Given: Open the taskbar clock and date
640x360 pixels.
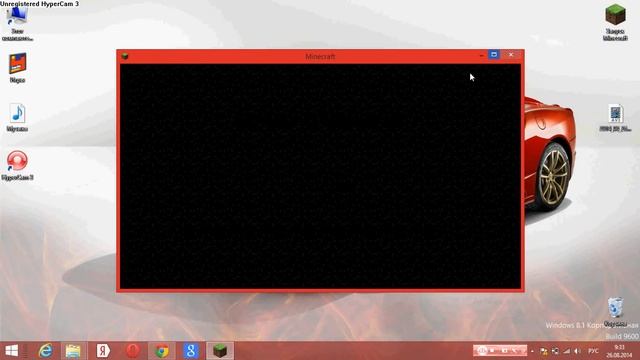Looking at the screenshot, I should click(619, 351).
